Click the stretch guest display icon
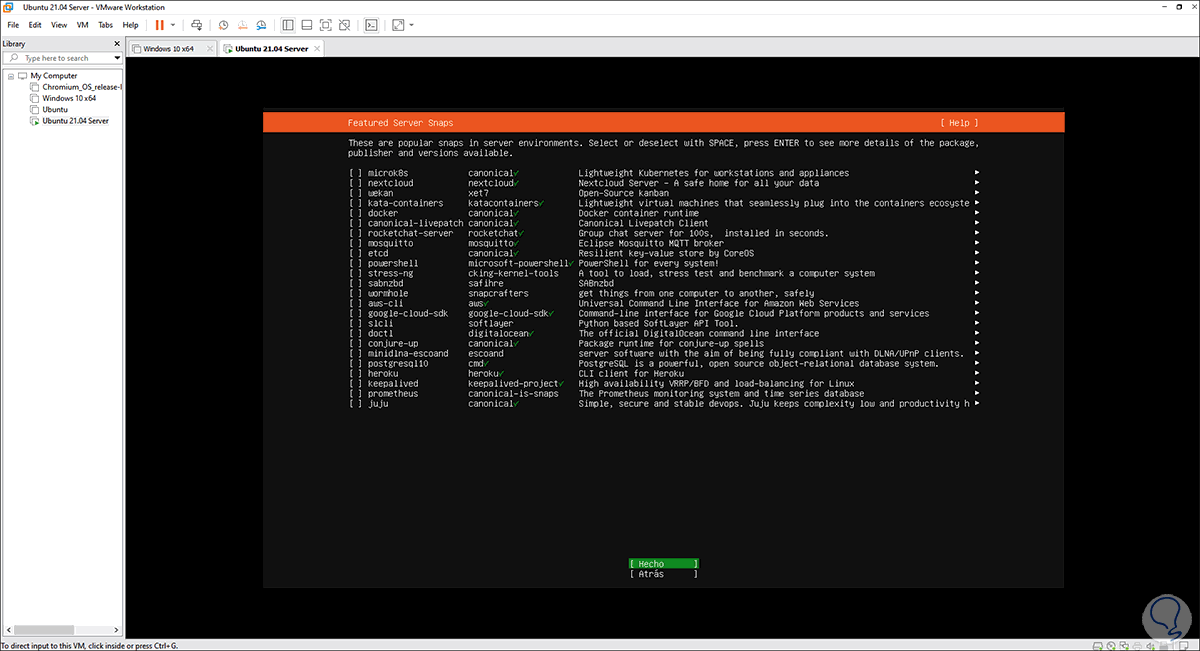Screen dimensions: 1200x651 (x=398, y=24)
